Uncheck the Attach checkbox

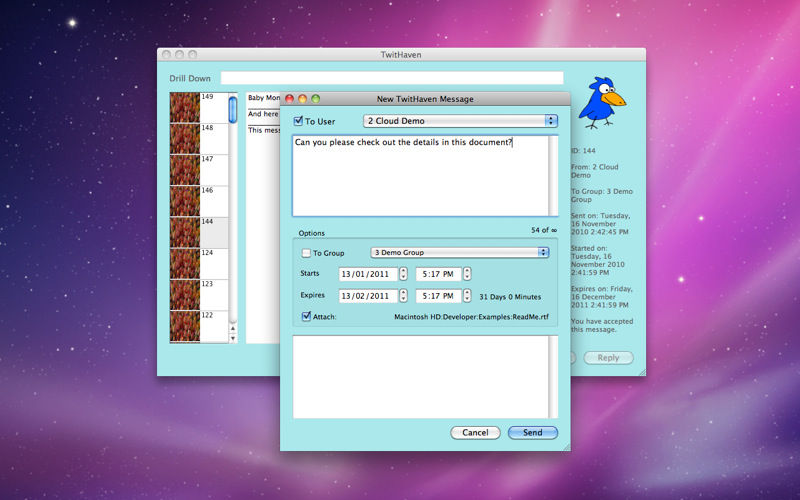[x=306, y=316]
